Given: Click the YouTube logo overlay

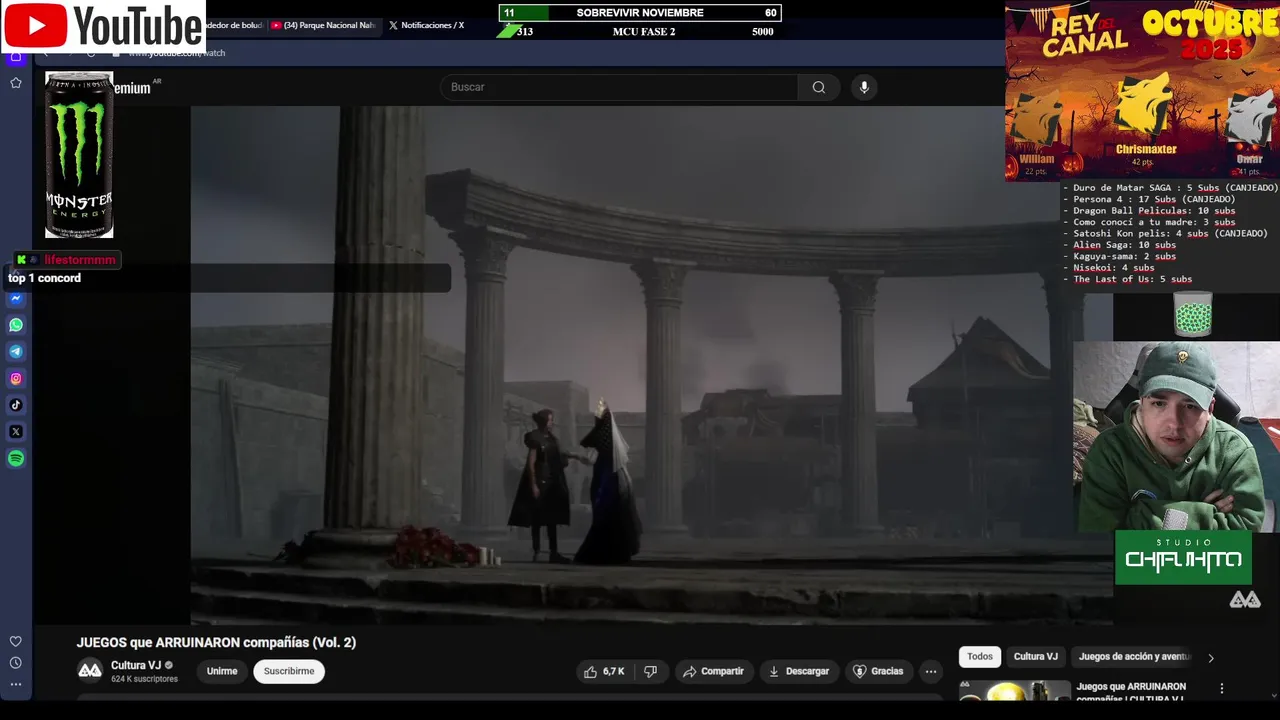Looking at the screenshot, I should click(x=103, y=26).
